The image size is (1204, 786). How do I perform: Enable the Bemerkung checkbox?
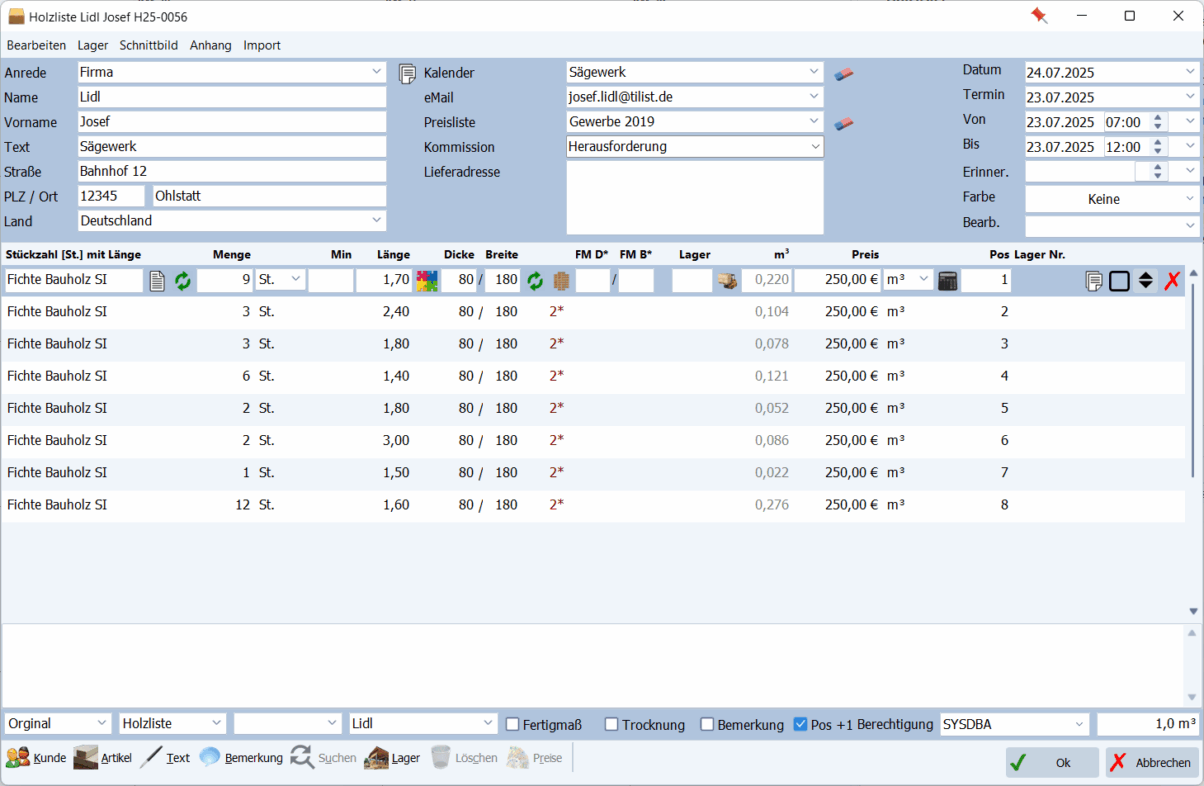click(x=707, y=724)
